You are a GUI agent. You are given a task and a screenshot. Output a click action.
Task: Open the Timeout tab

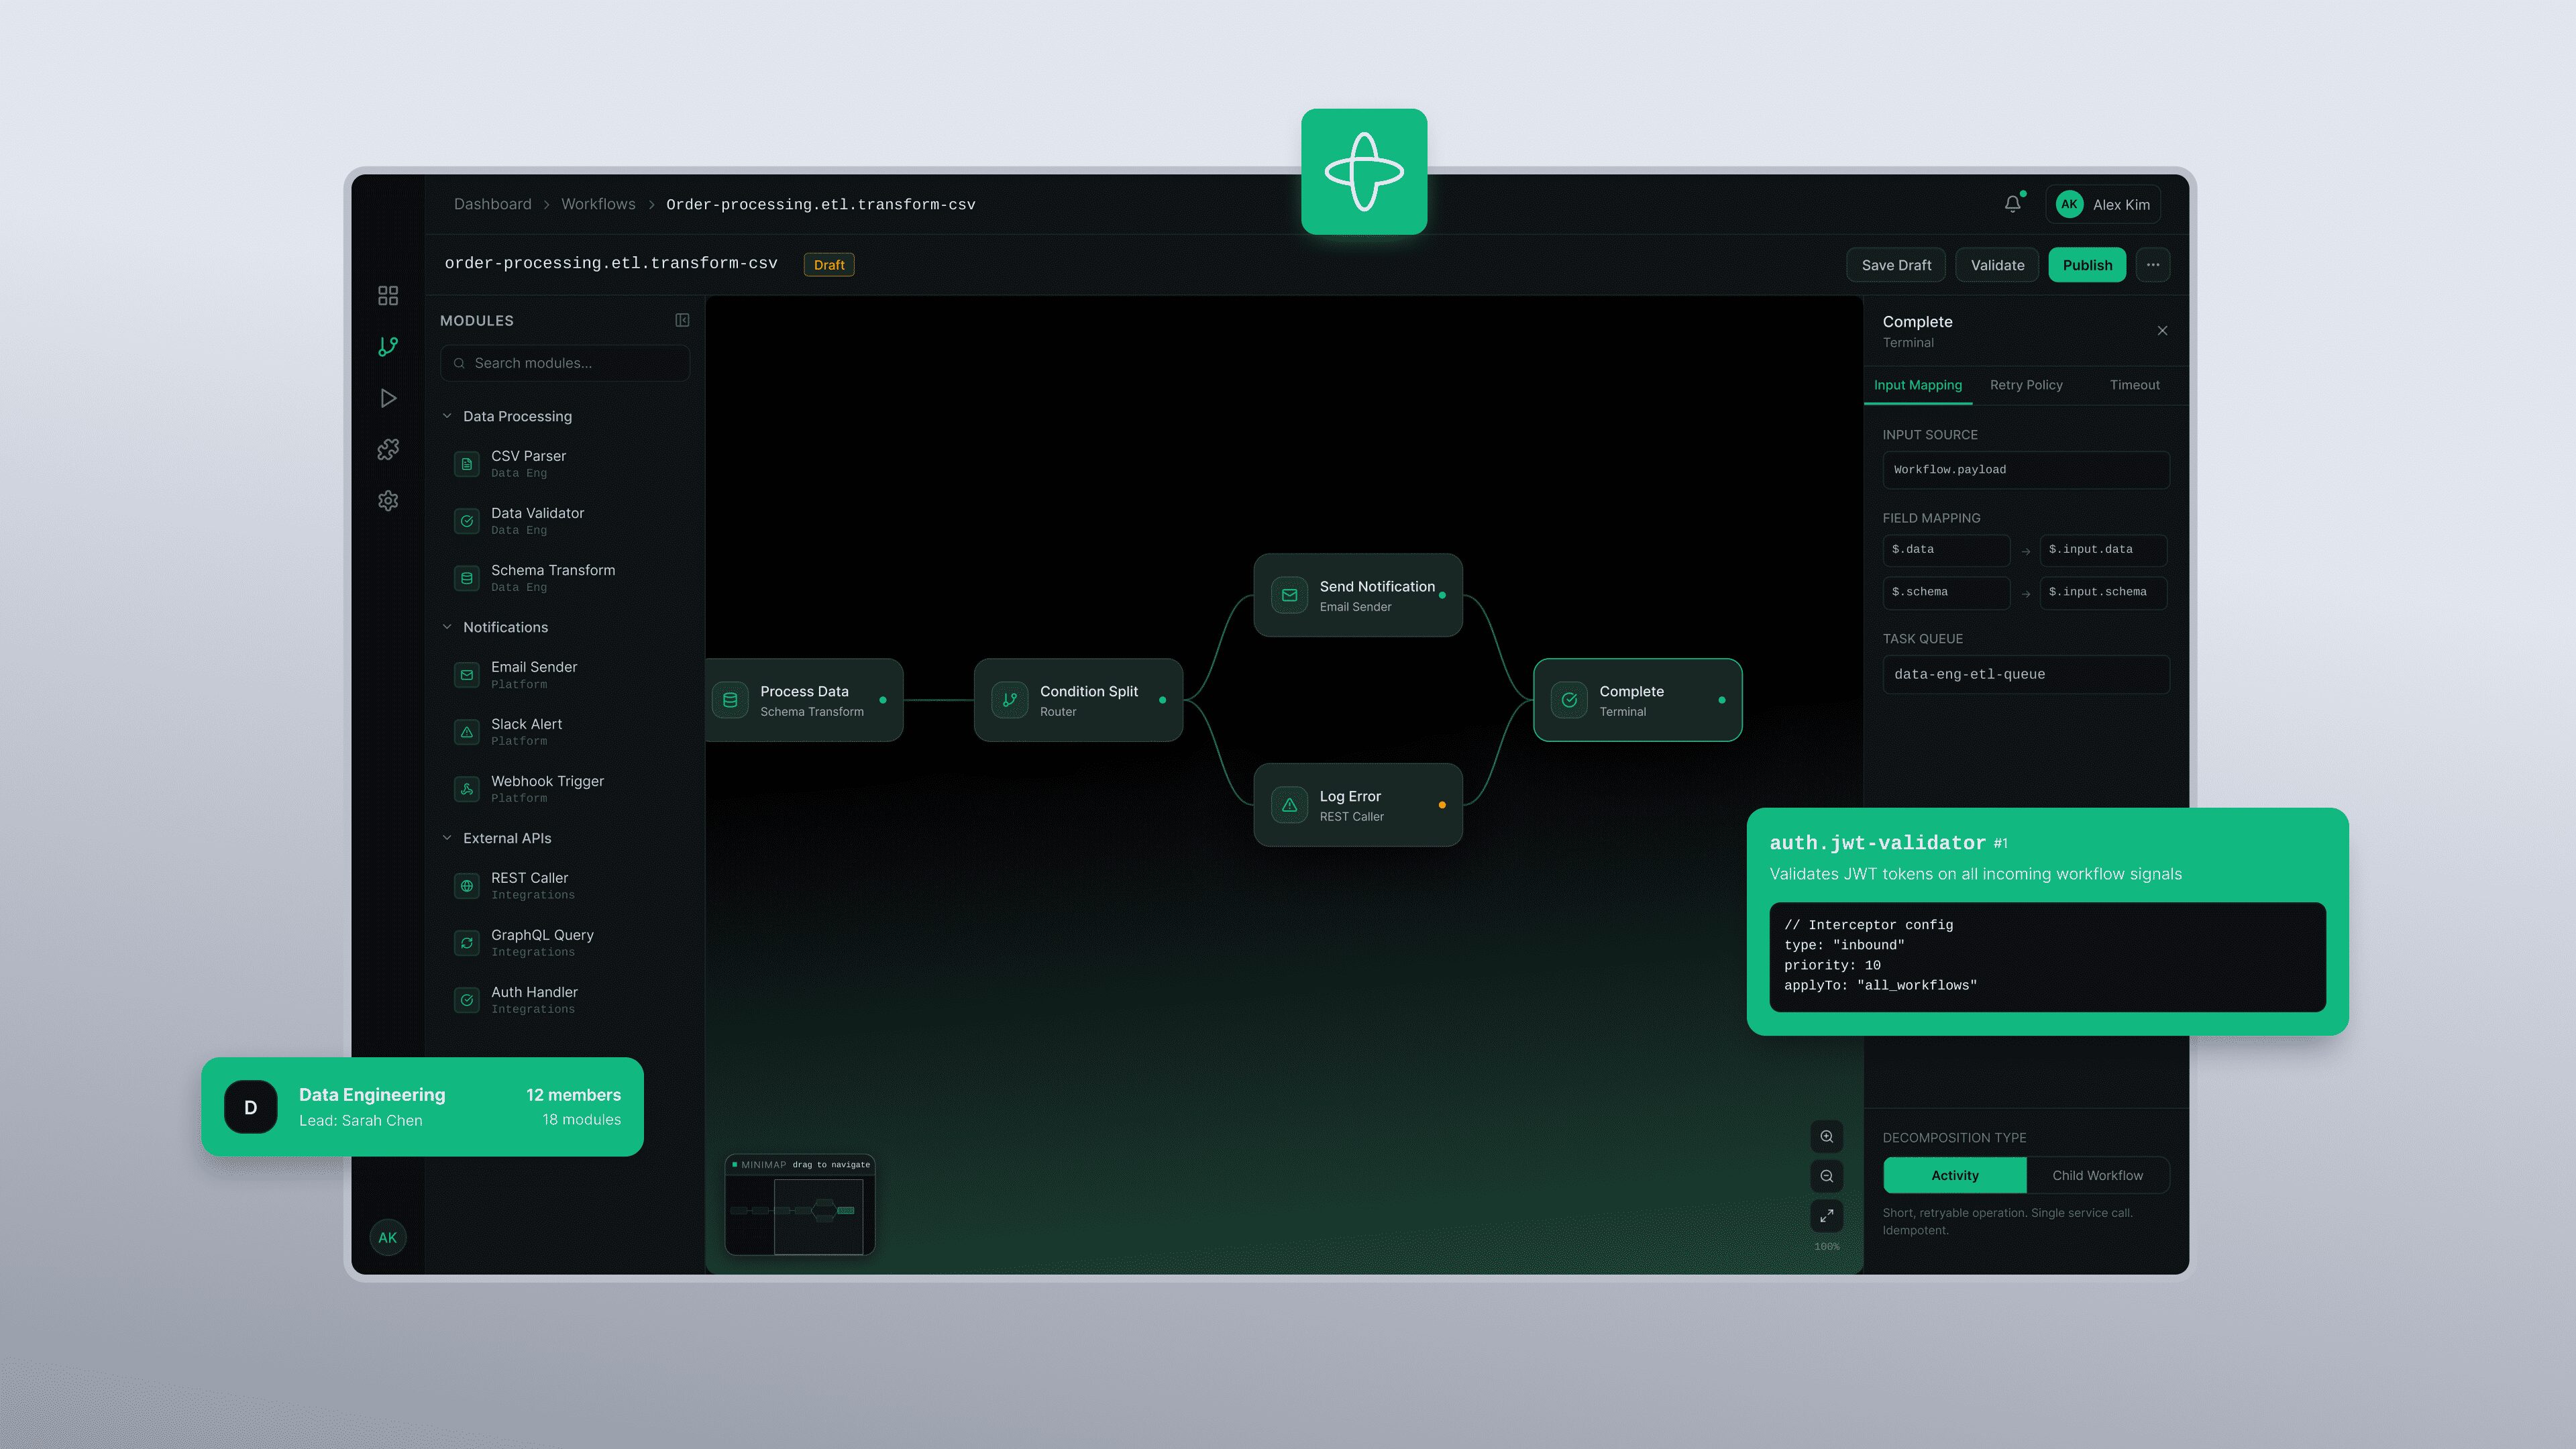[x=2134, y=385]
